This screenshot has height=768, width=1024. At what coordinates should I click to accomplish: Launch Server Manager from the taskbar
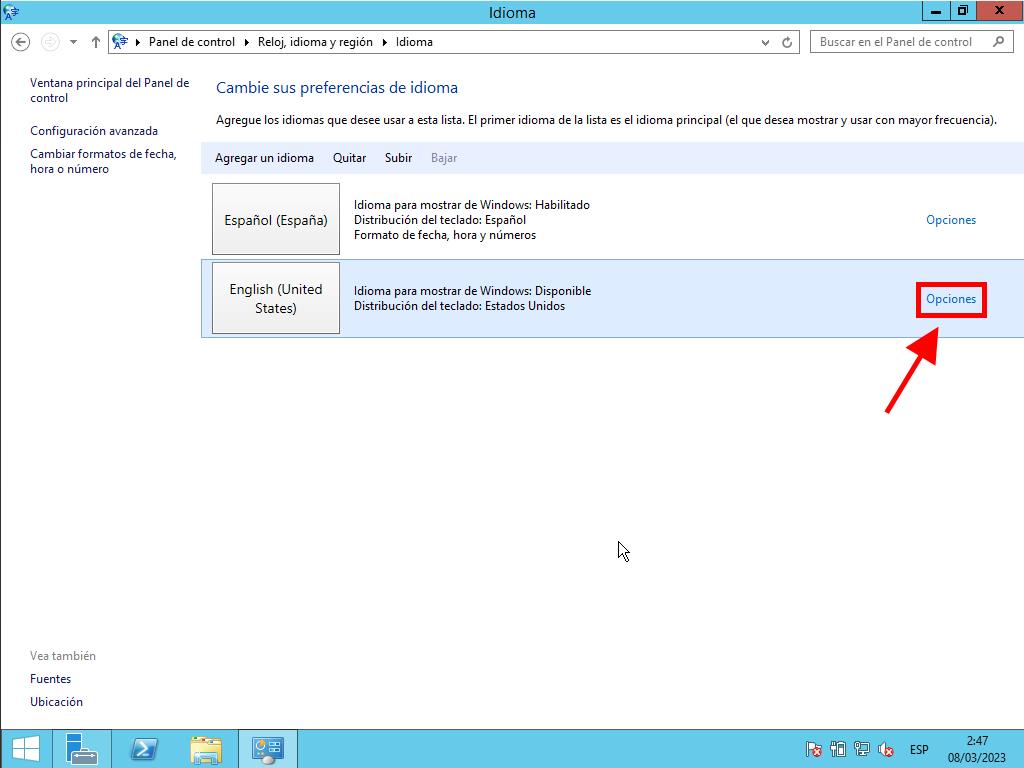coord(81,749)
